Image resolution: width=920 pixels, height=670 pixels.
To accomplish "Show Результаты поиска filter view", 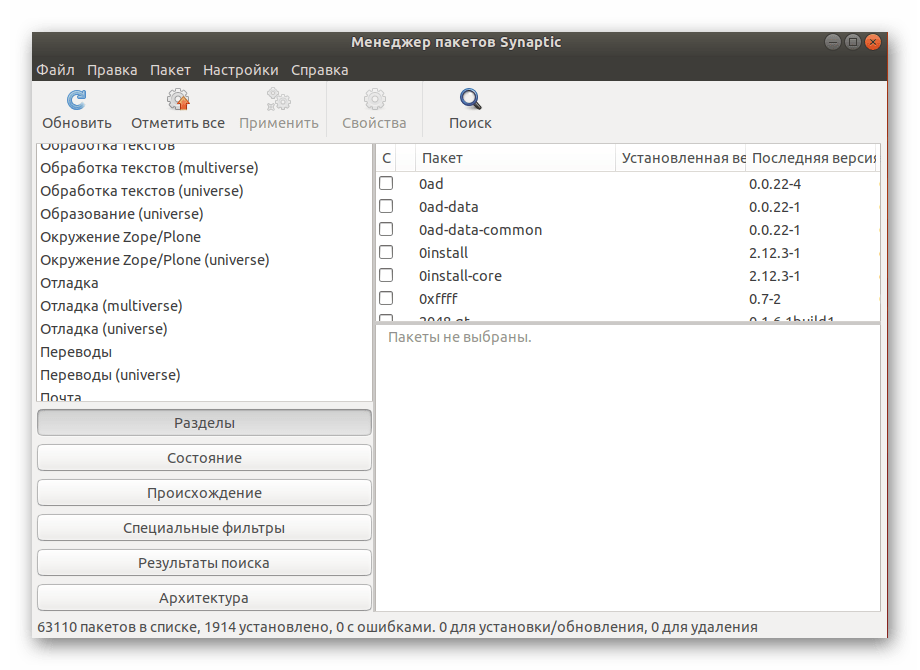I will tap(204, 563).
